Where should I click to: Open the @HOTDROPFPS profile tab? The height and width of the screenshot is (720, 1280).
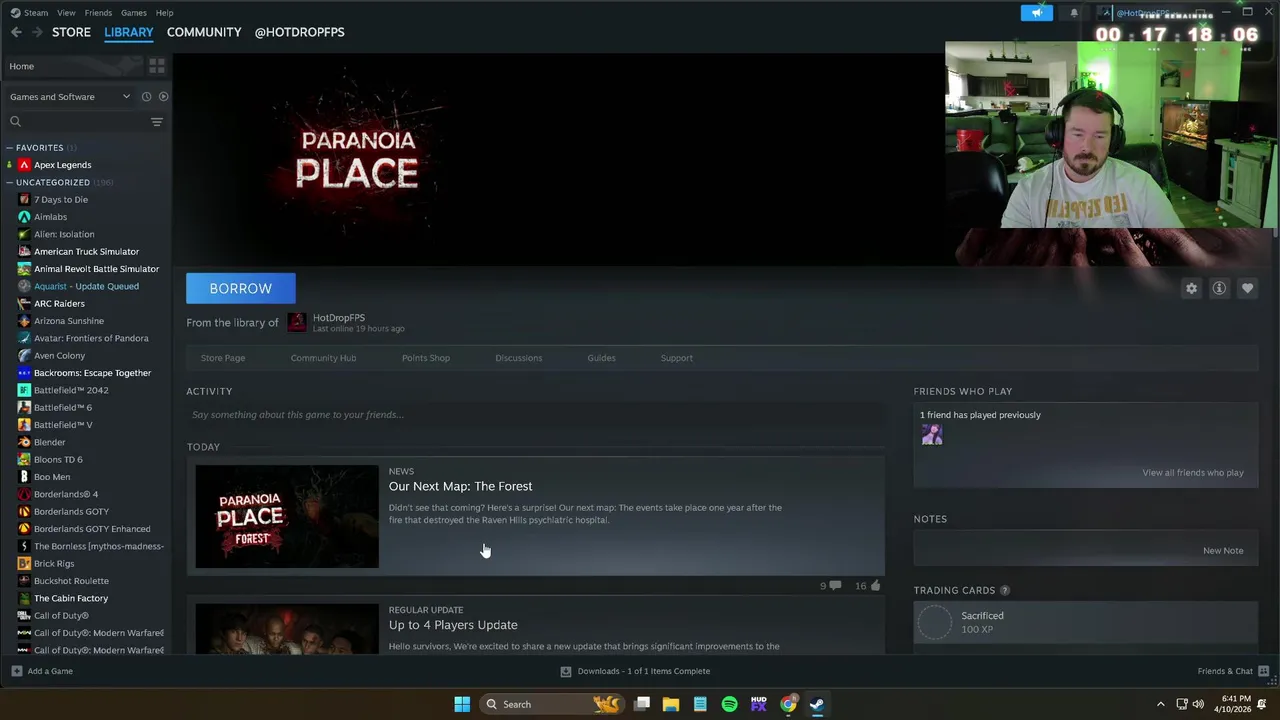click(x=299, y=32)
